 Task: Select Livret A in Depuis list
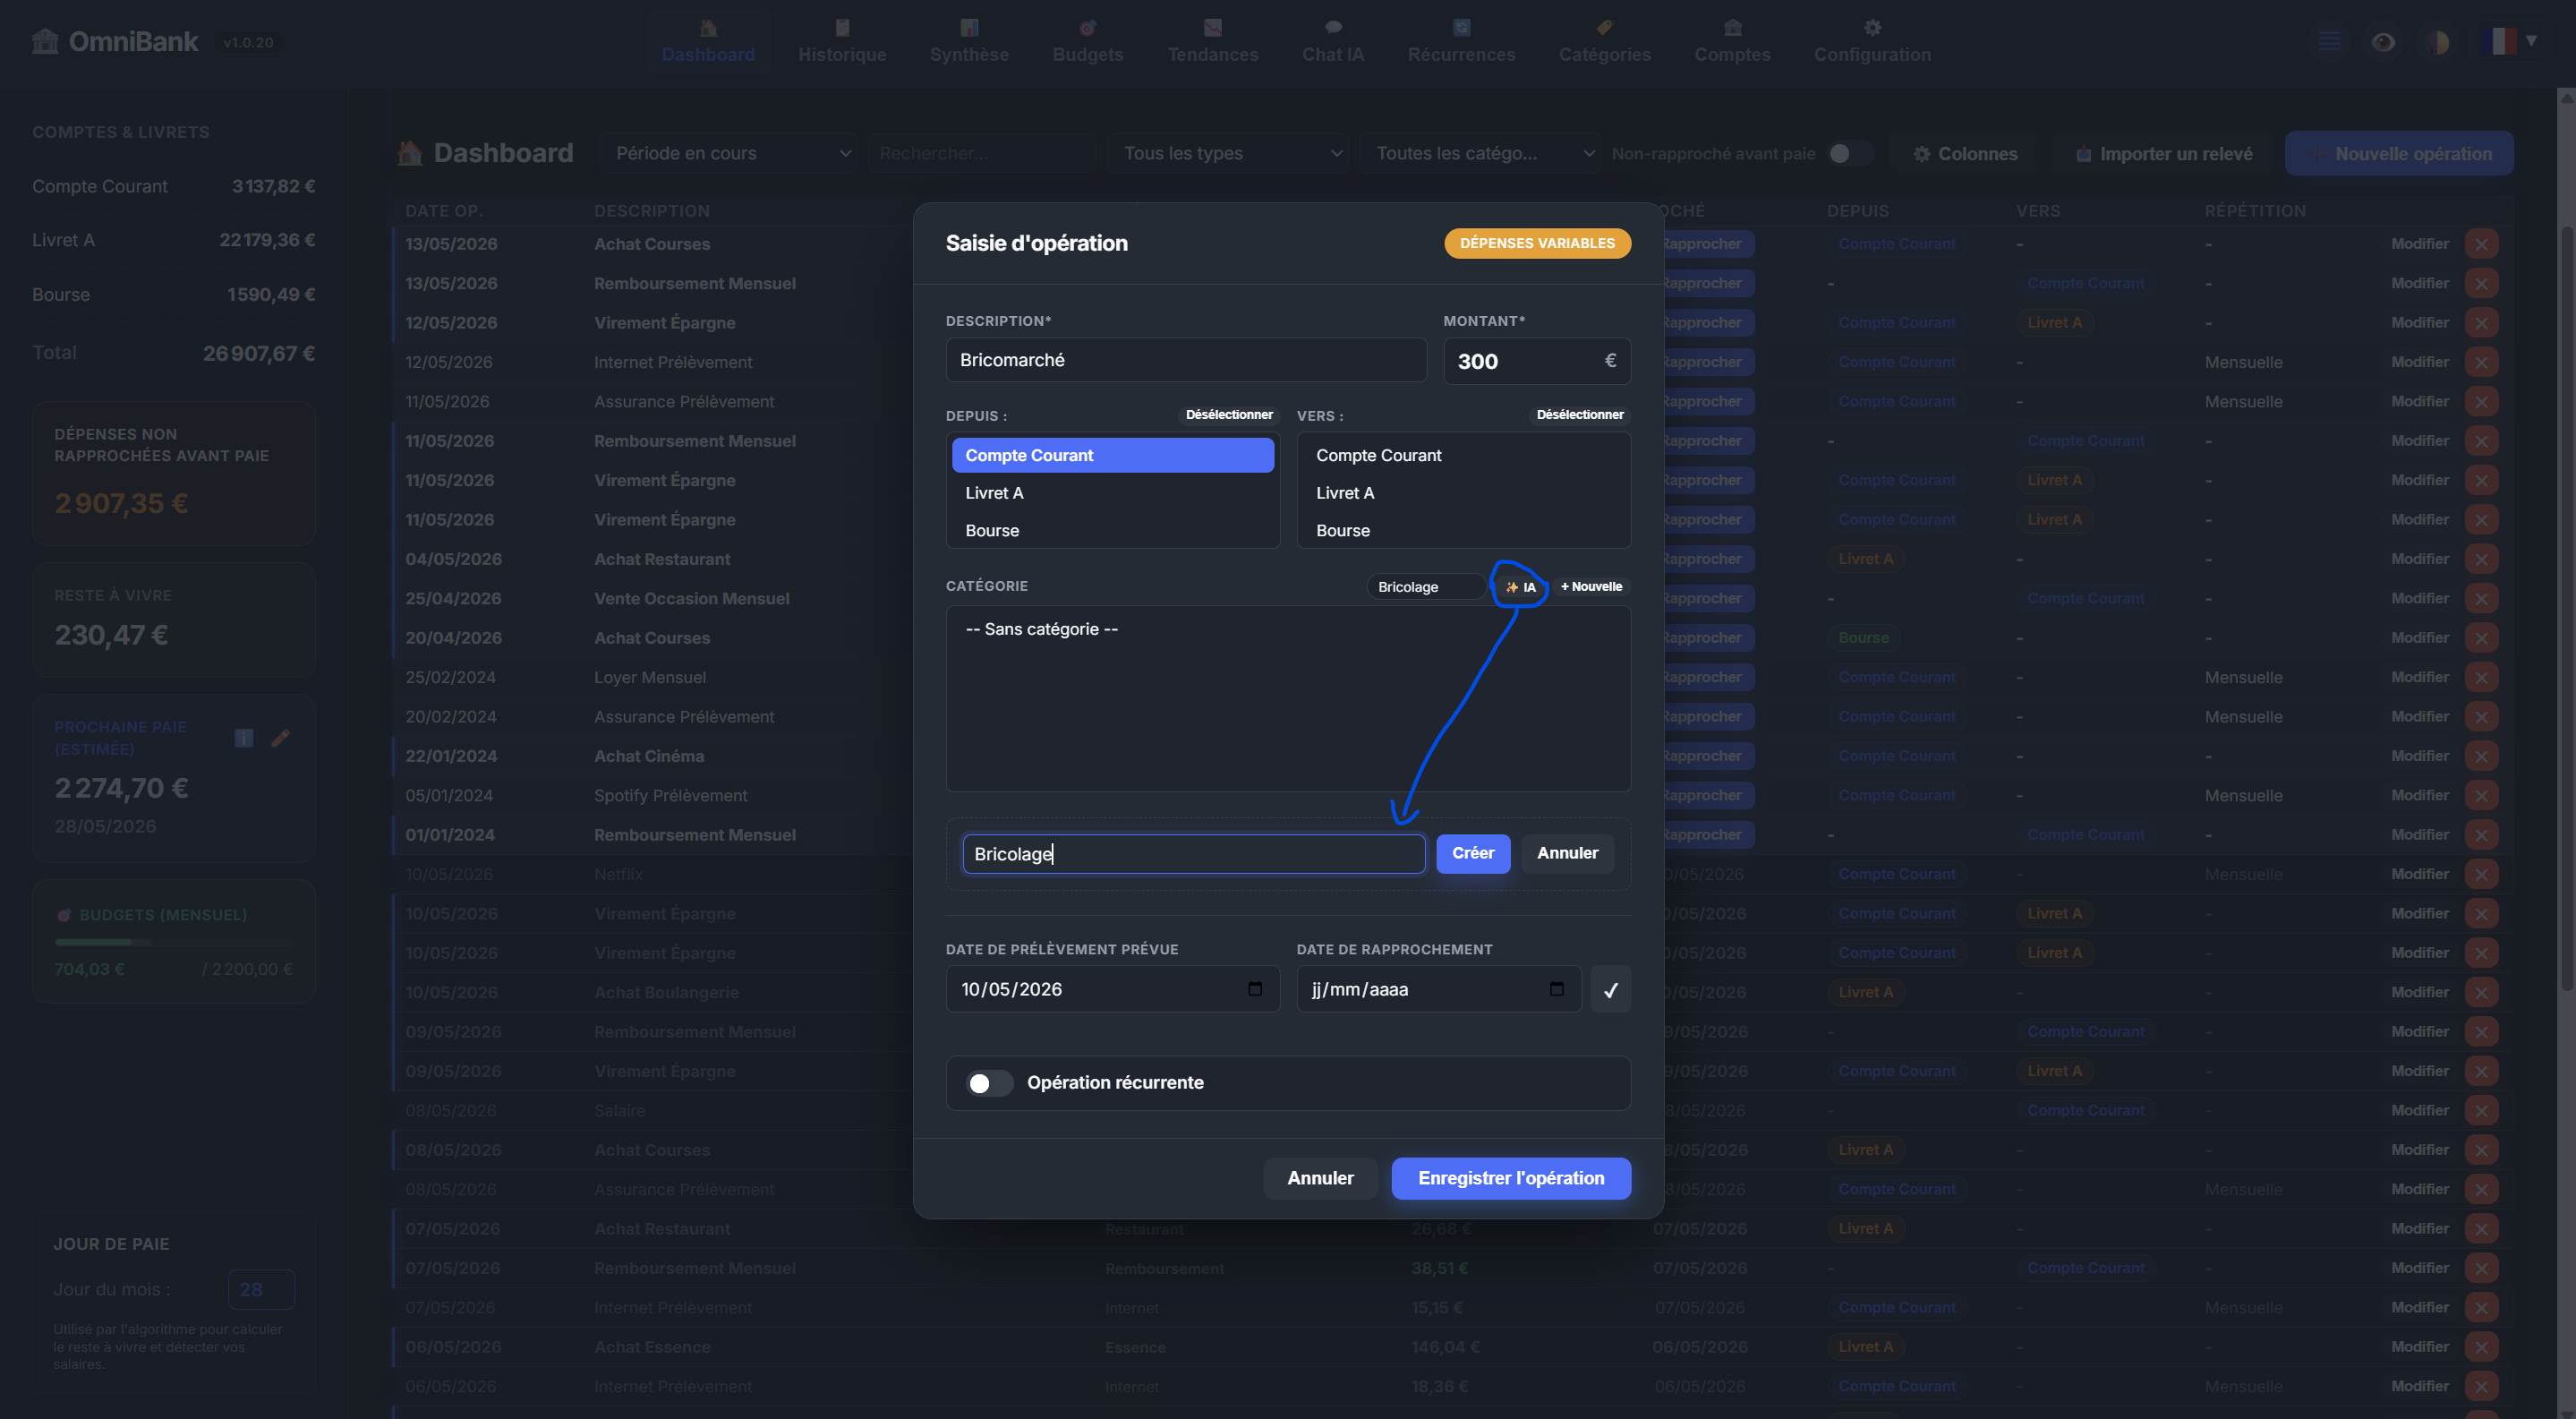pyautogui.click(x=1112, y=493)
